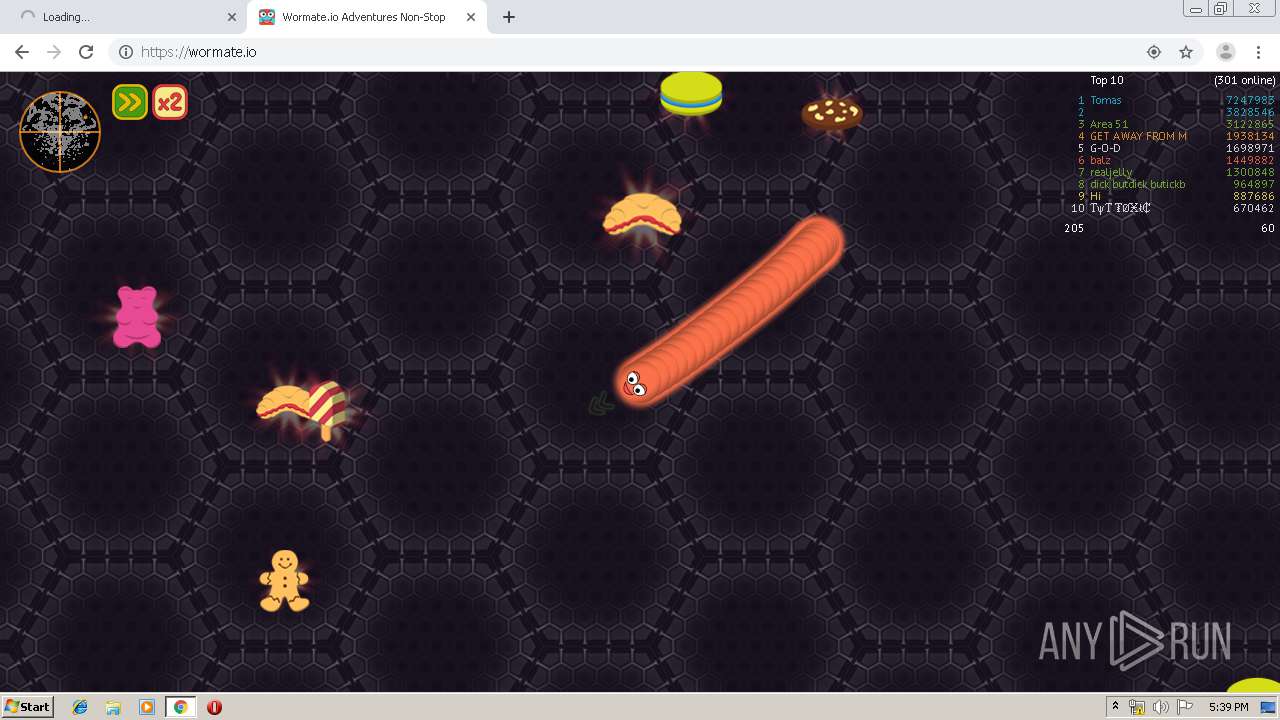The image size is (1280, 720).
Task: Click the volume speaker tray icon
Action: [1160, 707]
